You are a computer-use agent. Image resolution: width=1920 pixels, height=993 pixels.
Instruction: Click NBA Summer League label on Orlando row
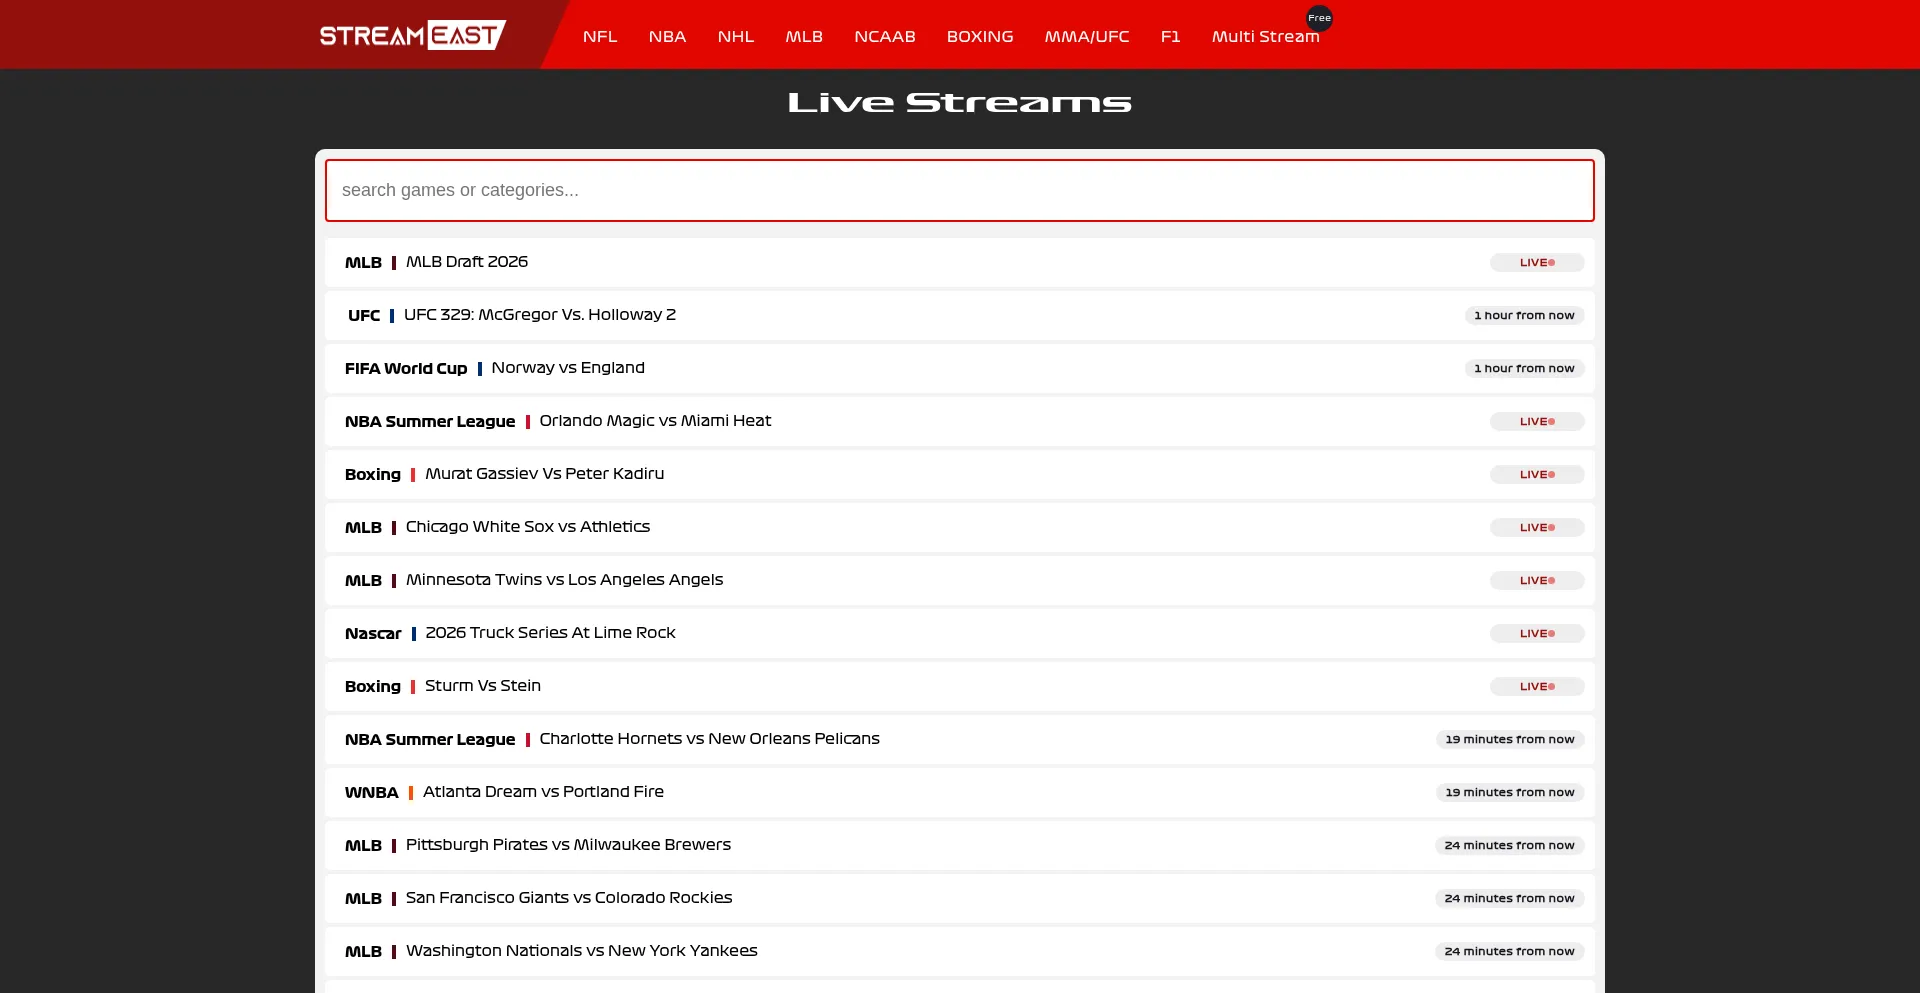430,421
